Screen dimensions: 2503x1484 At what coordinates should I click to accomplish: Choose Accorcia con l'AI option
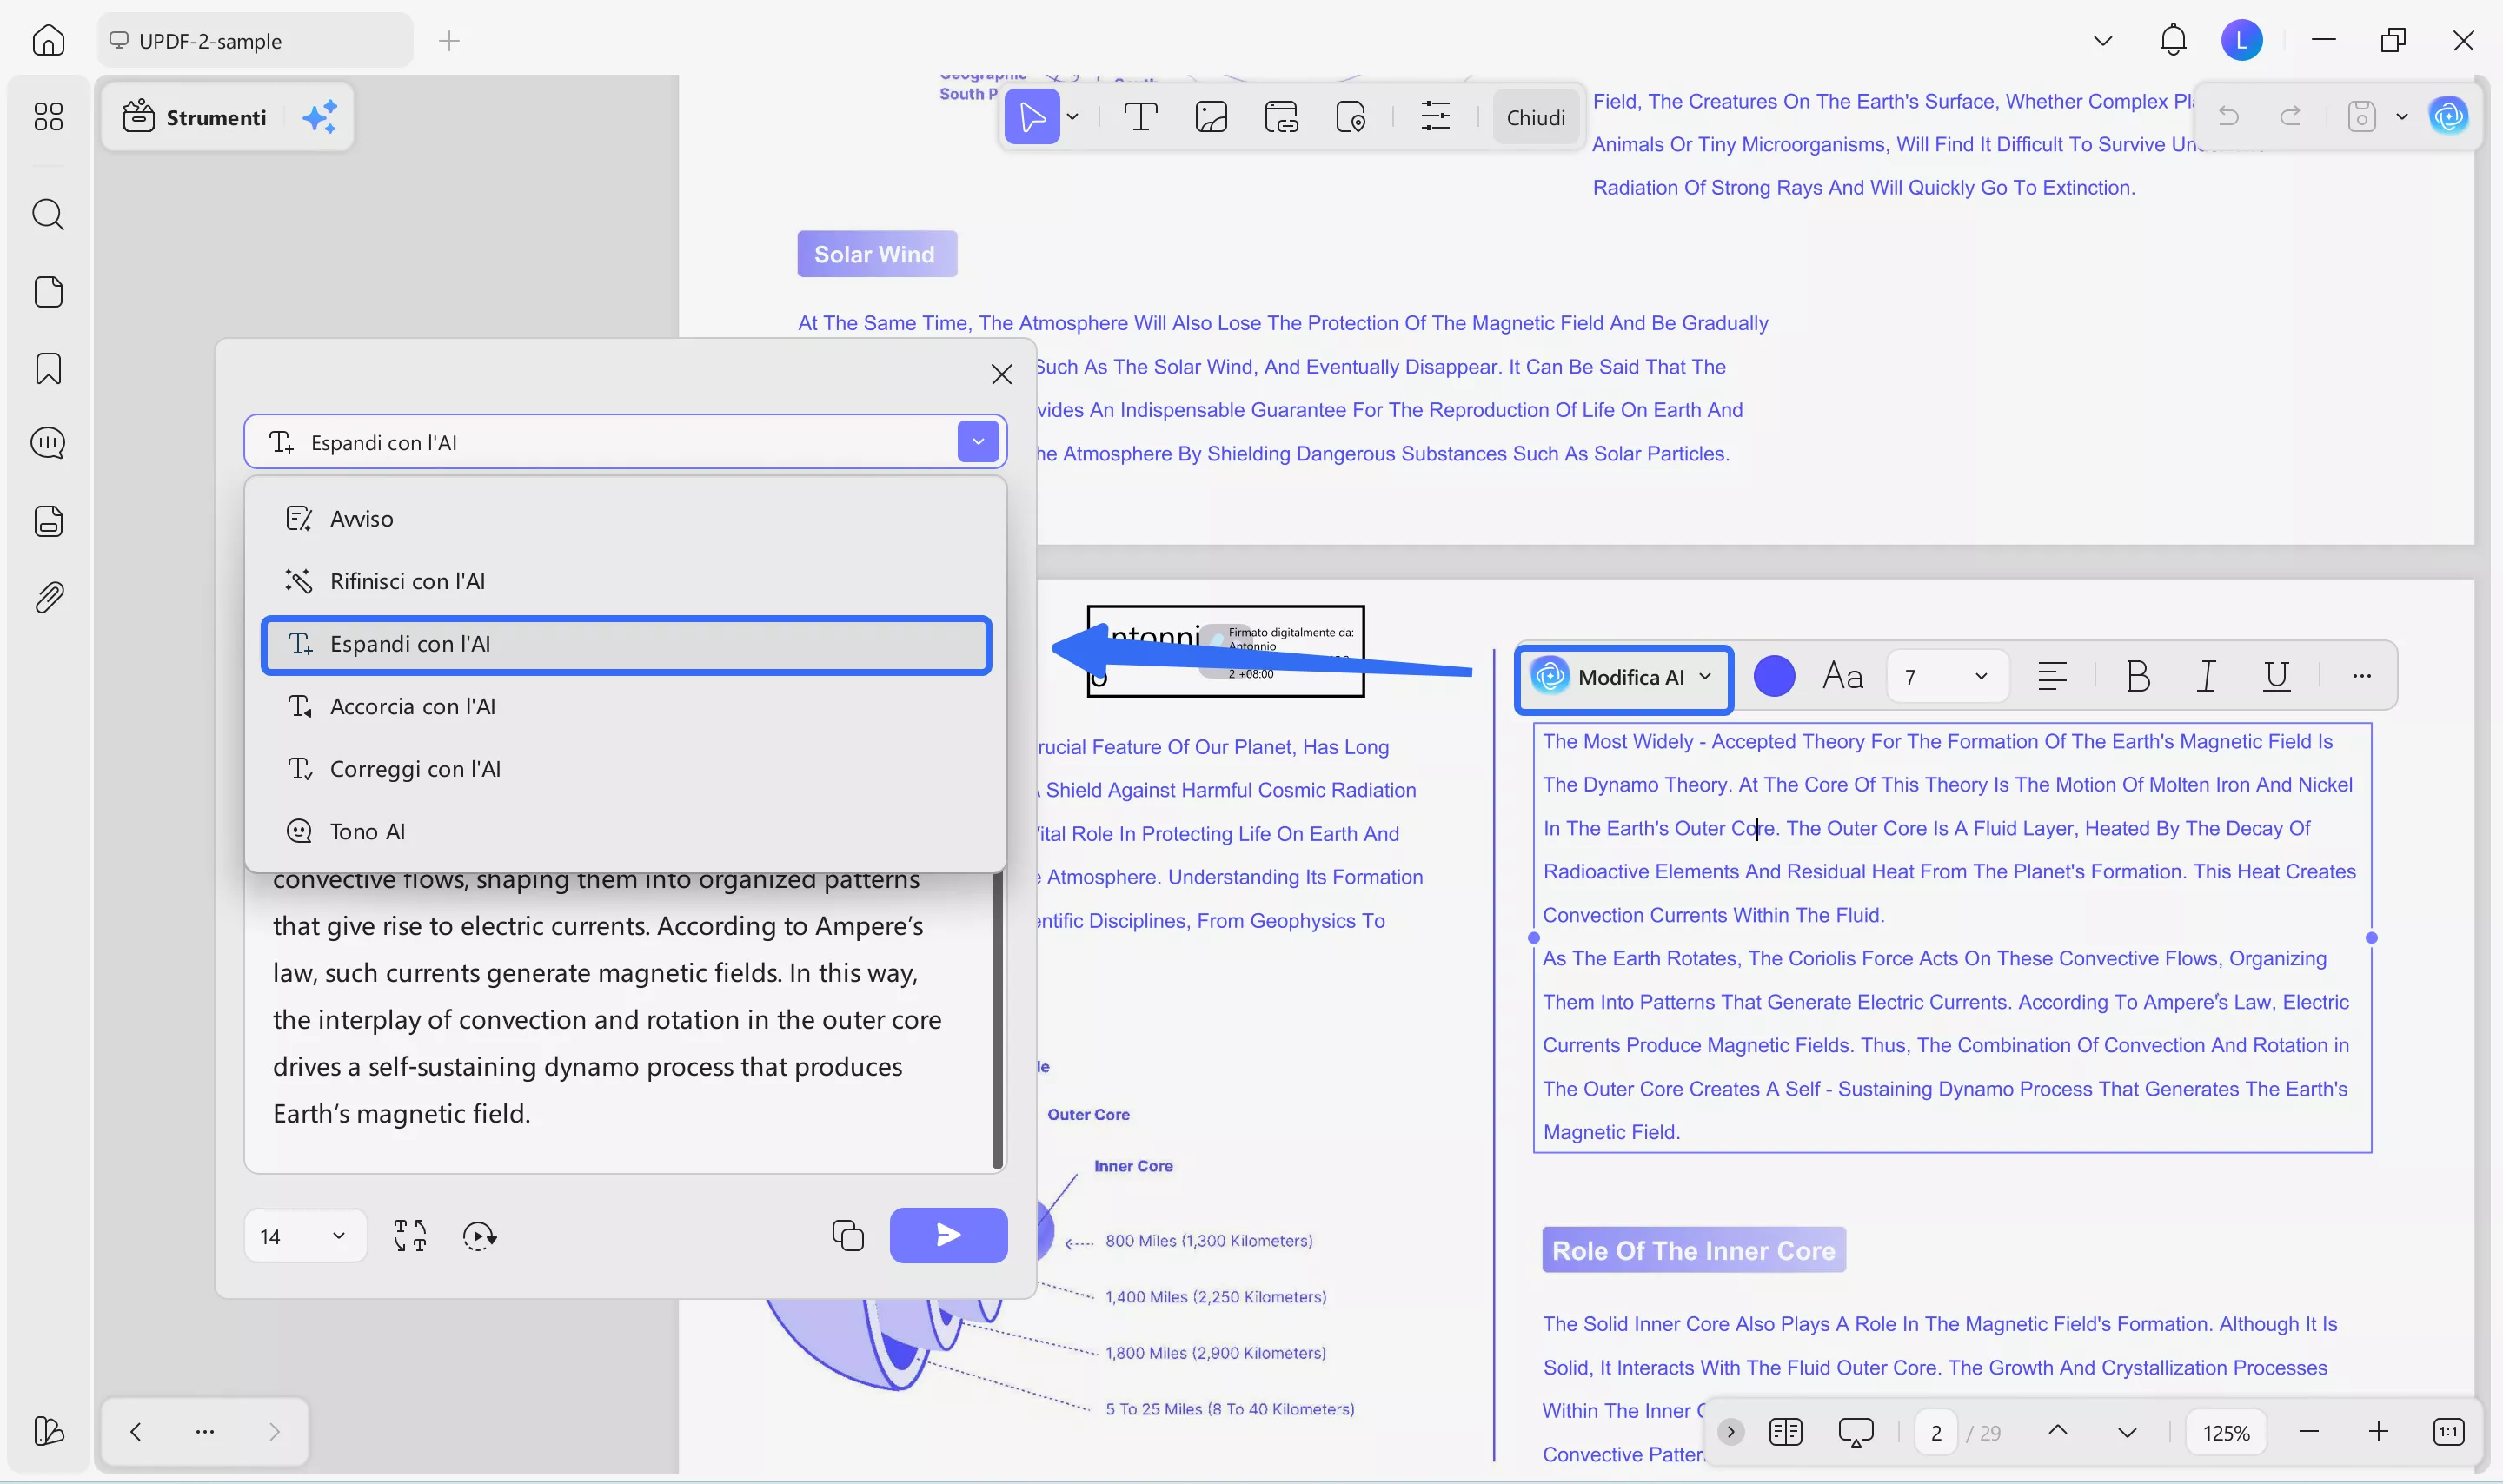point(412,707)
